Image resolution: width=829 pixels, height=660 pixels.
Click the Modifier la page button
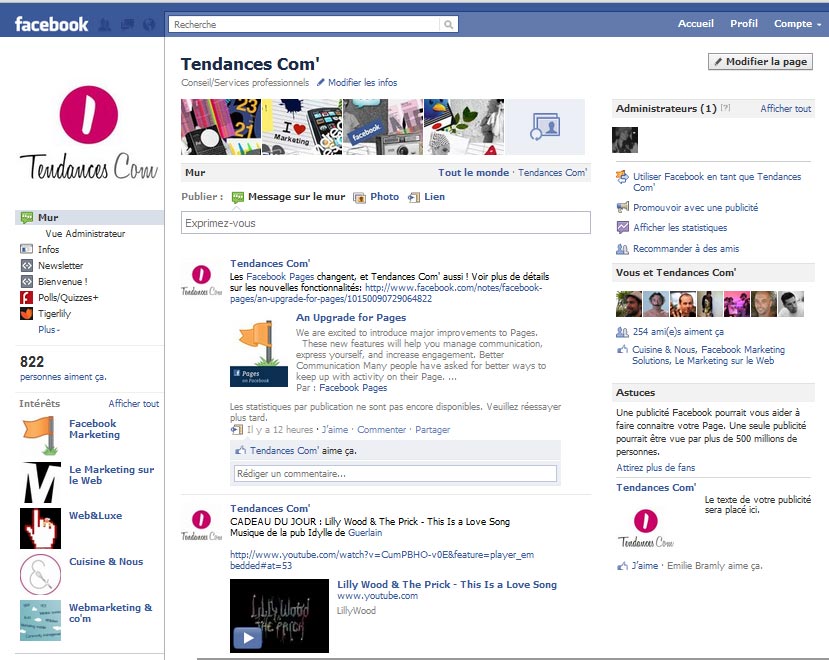click(760, 61)
